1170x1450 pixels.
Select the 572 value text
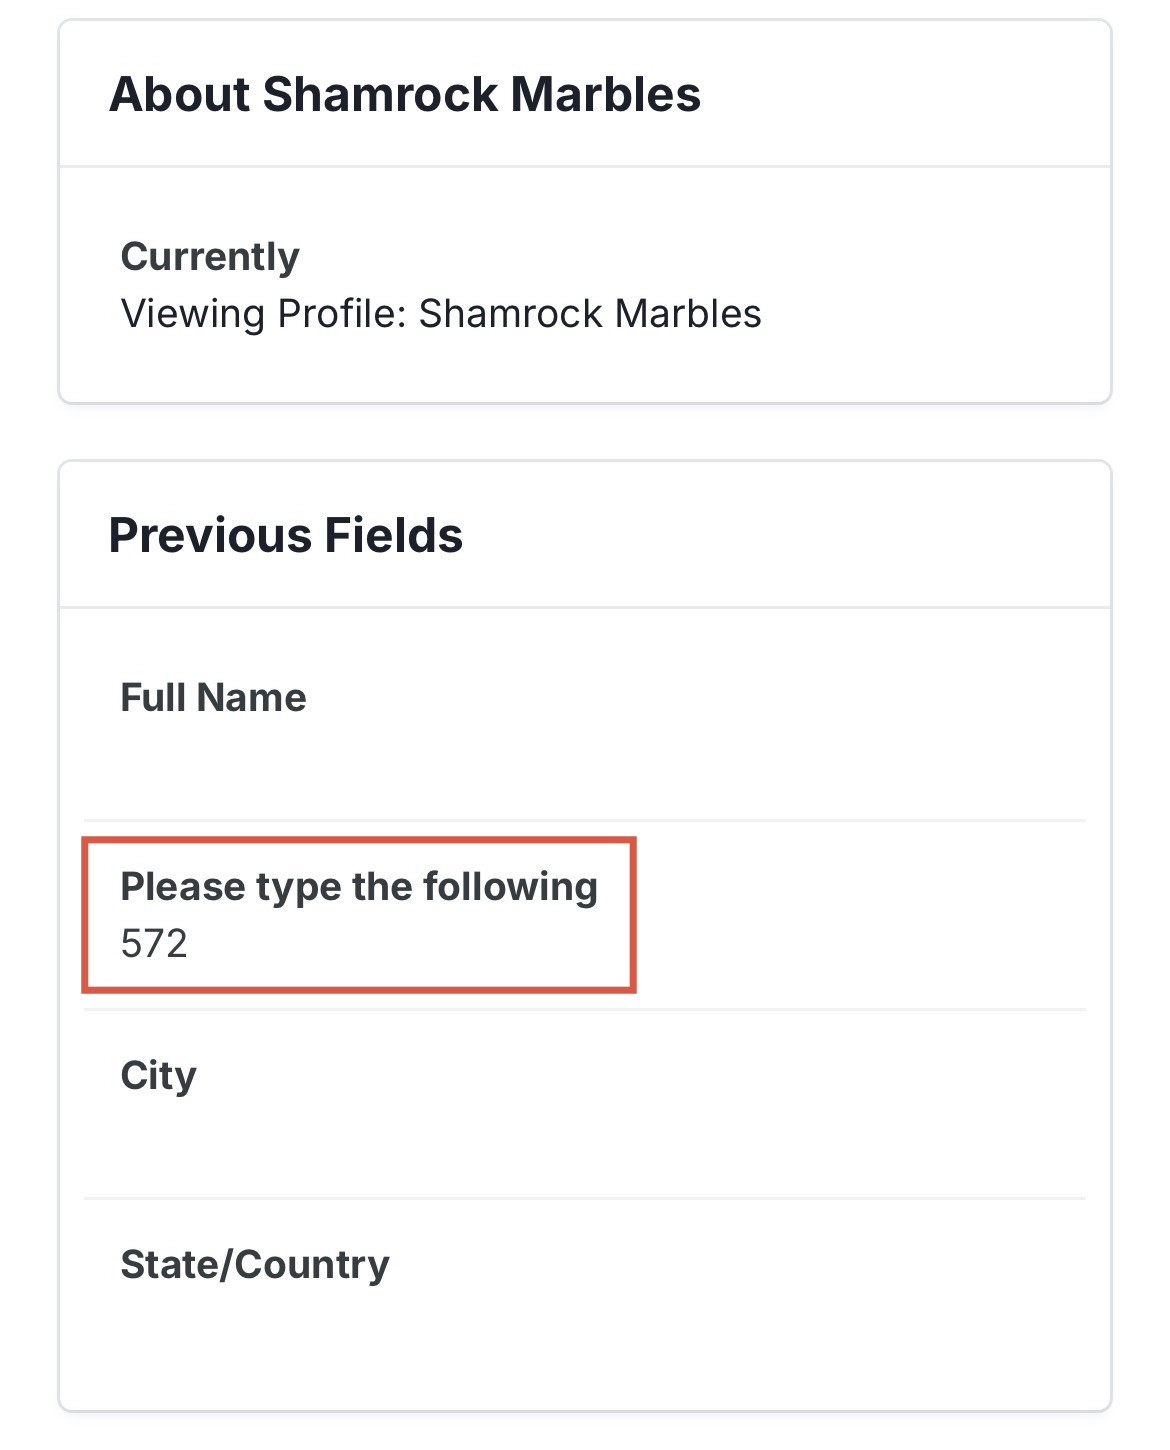[x=154, y=944]
